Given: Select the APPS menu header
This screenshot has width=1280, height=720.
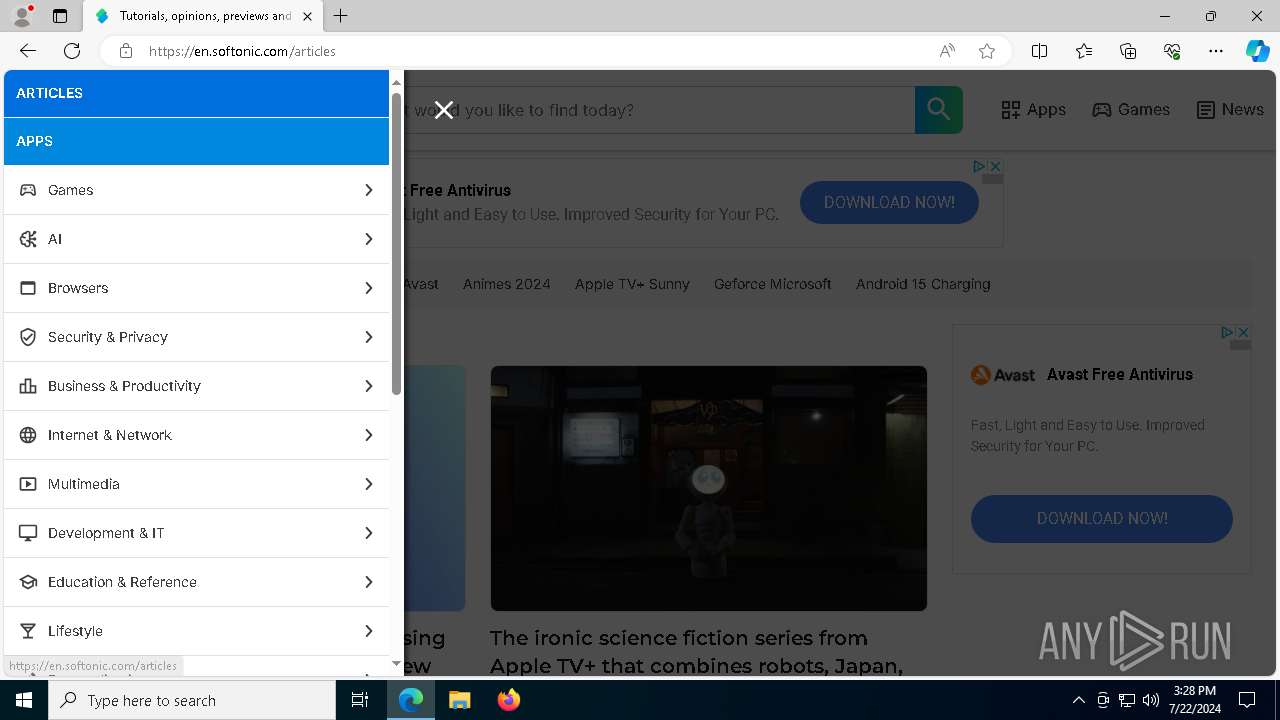Looking at the screenshot, I should (x=196, y=141).
